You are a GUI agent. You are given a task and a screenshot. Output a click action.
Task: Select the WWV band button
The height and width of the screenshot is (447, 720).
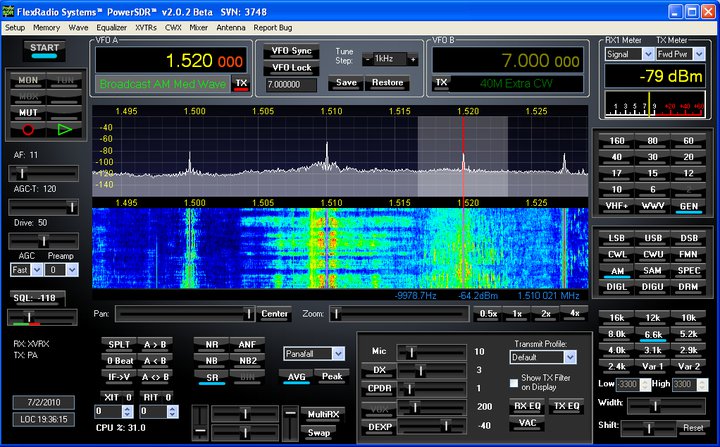click(652, 206)
